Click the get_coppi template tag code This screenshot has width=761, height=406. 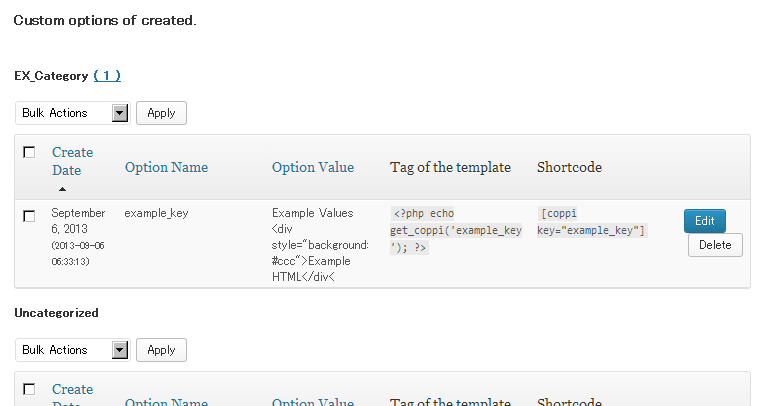(456, 230)
